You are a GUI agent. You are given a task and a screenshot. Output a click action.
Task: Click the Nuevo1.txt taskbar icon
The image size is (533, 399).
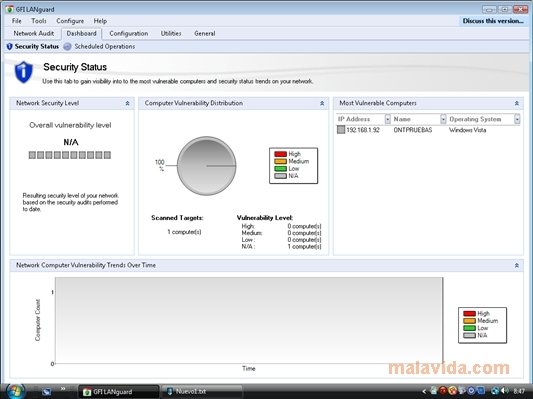click(x=170, y=392)
